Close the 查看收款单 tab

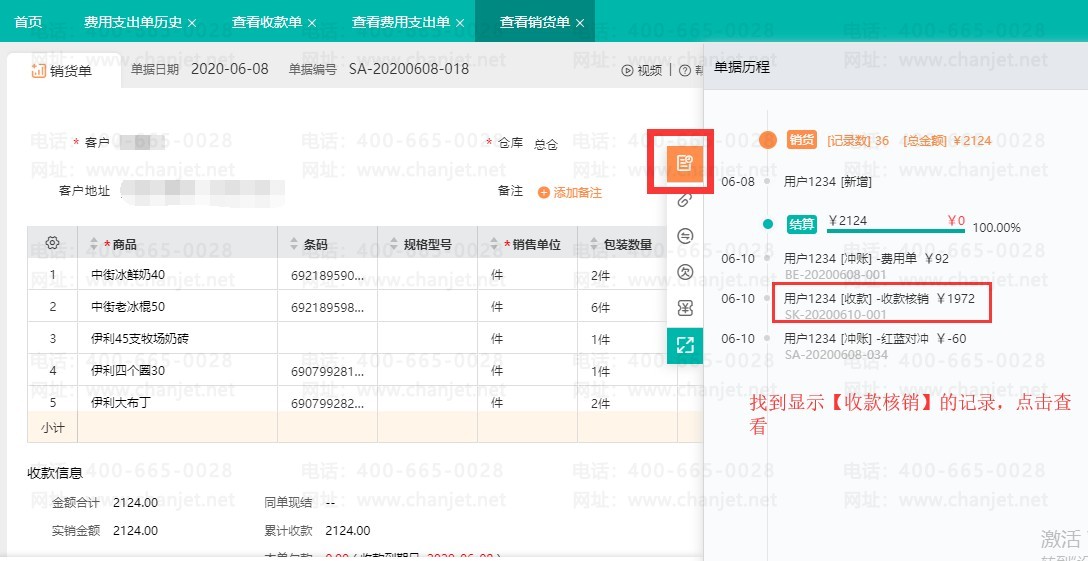(312, 22)
